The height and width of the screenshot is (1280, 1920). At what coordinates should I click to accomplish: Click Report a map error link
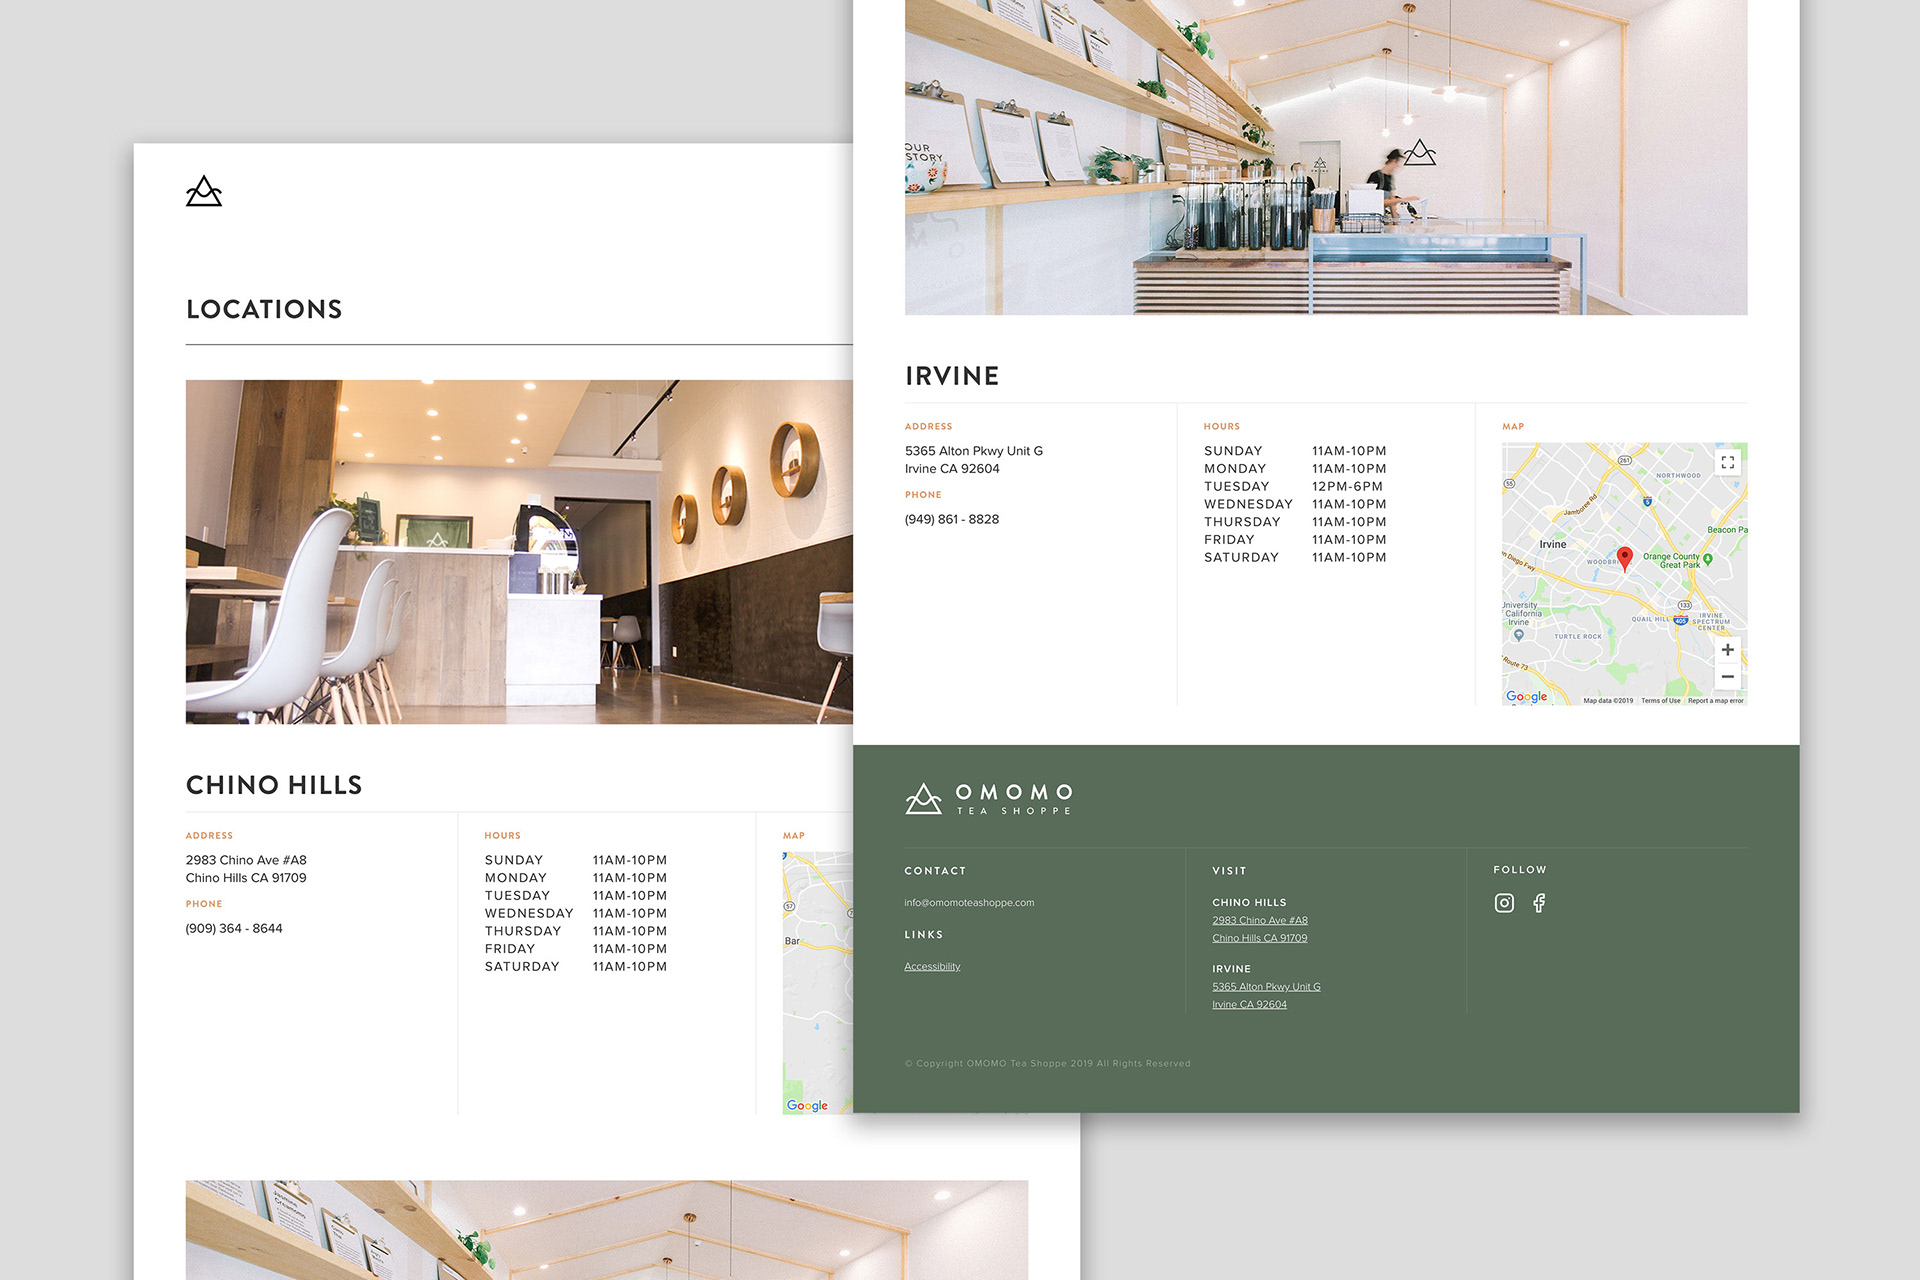coord(1715,701)
